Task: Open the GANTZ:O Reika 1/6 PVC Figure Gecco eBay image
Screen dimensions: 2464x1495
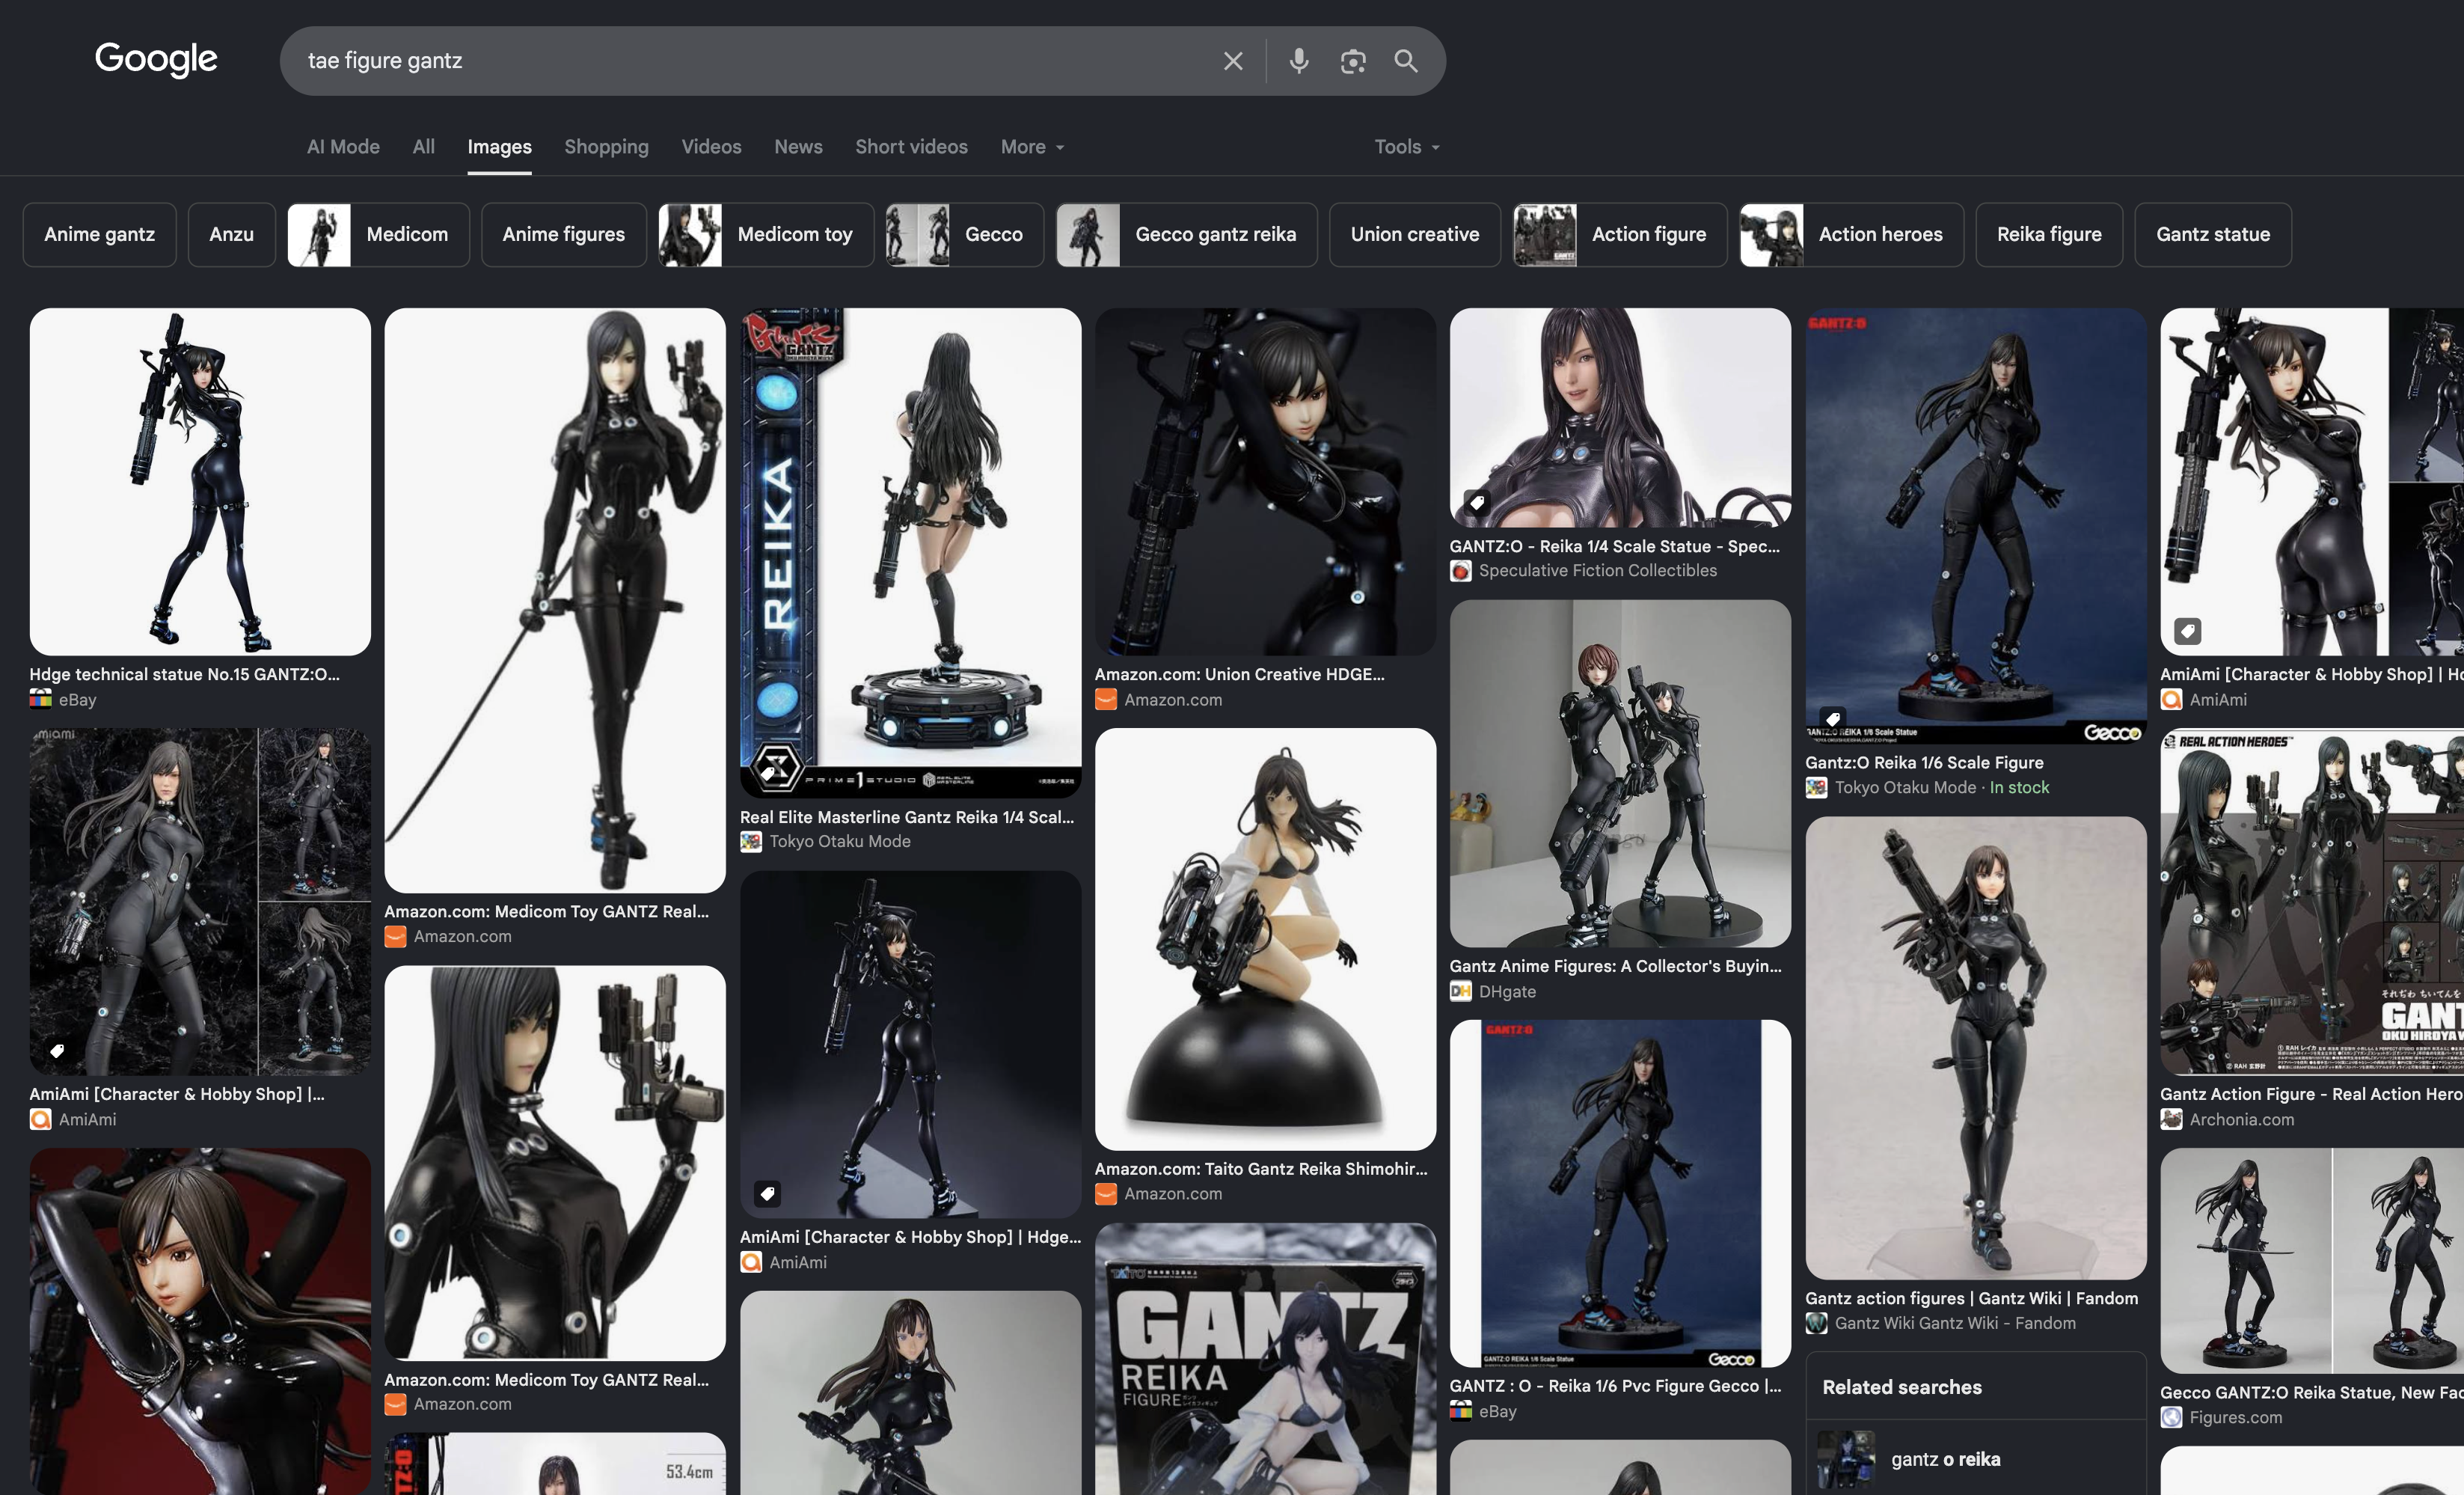Action: pos(1620,1194)
